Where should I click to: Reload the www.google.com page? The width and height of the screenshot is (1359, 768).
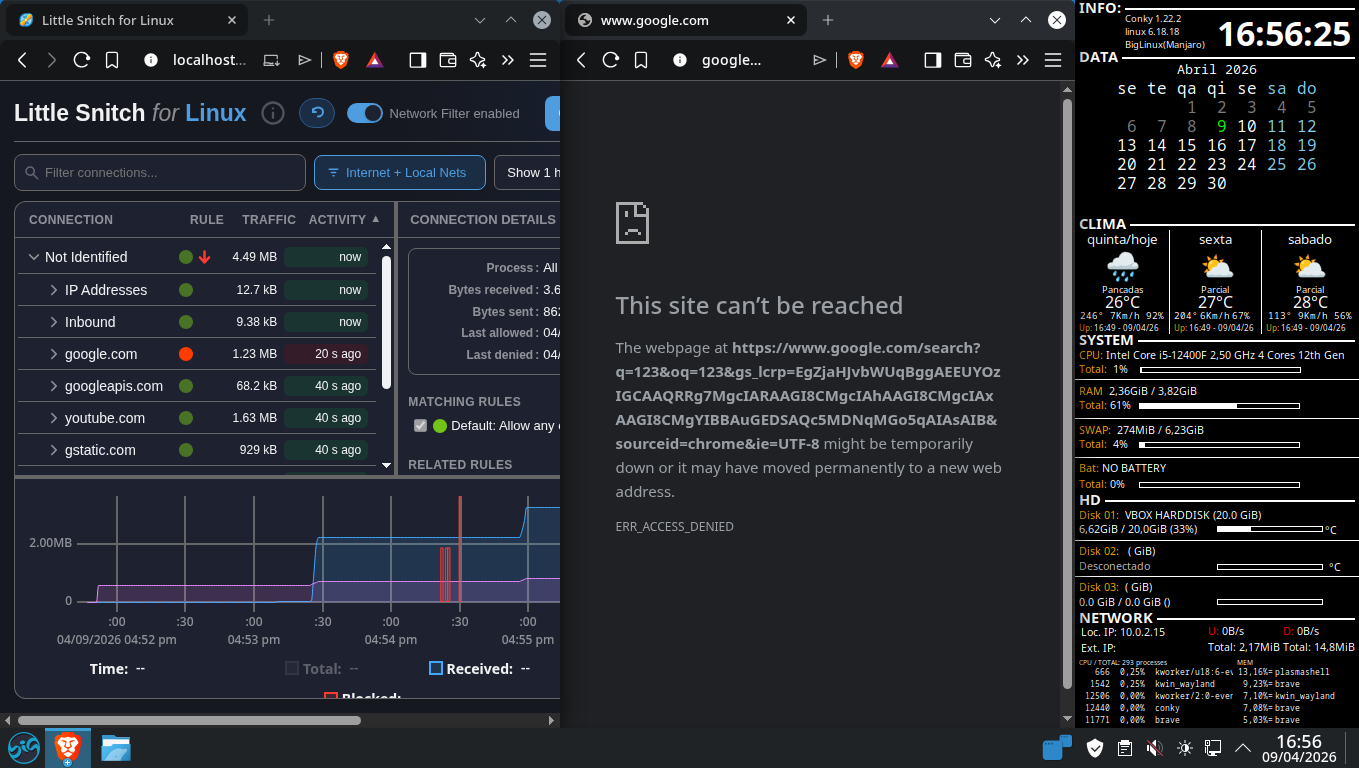point(610,60)
